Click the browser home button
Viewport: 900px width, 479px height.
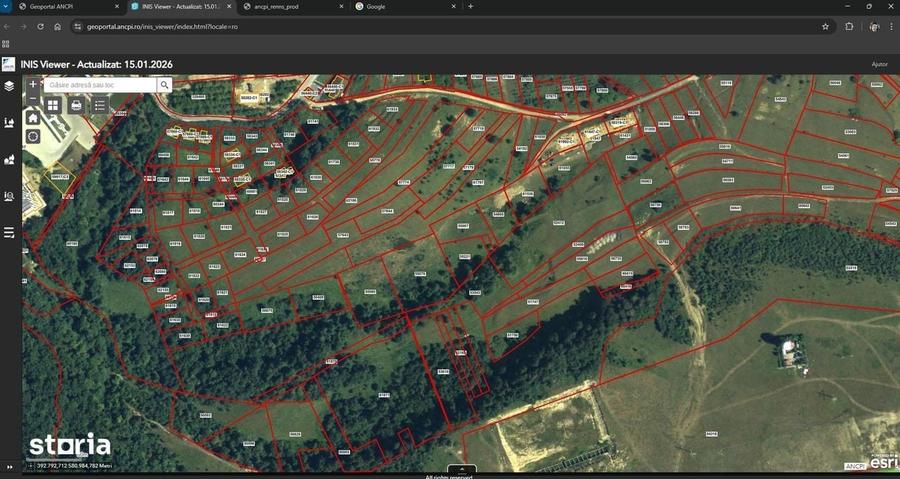pos(57,26)
